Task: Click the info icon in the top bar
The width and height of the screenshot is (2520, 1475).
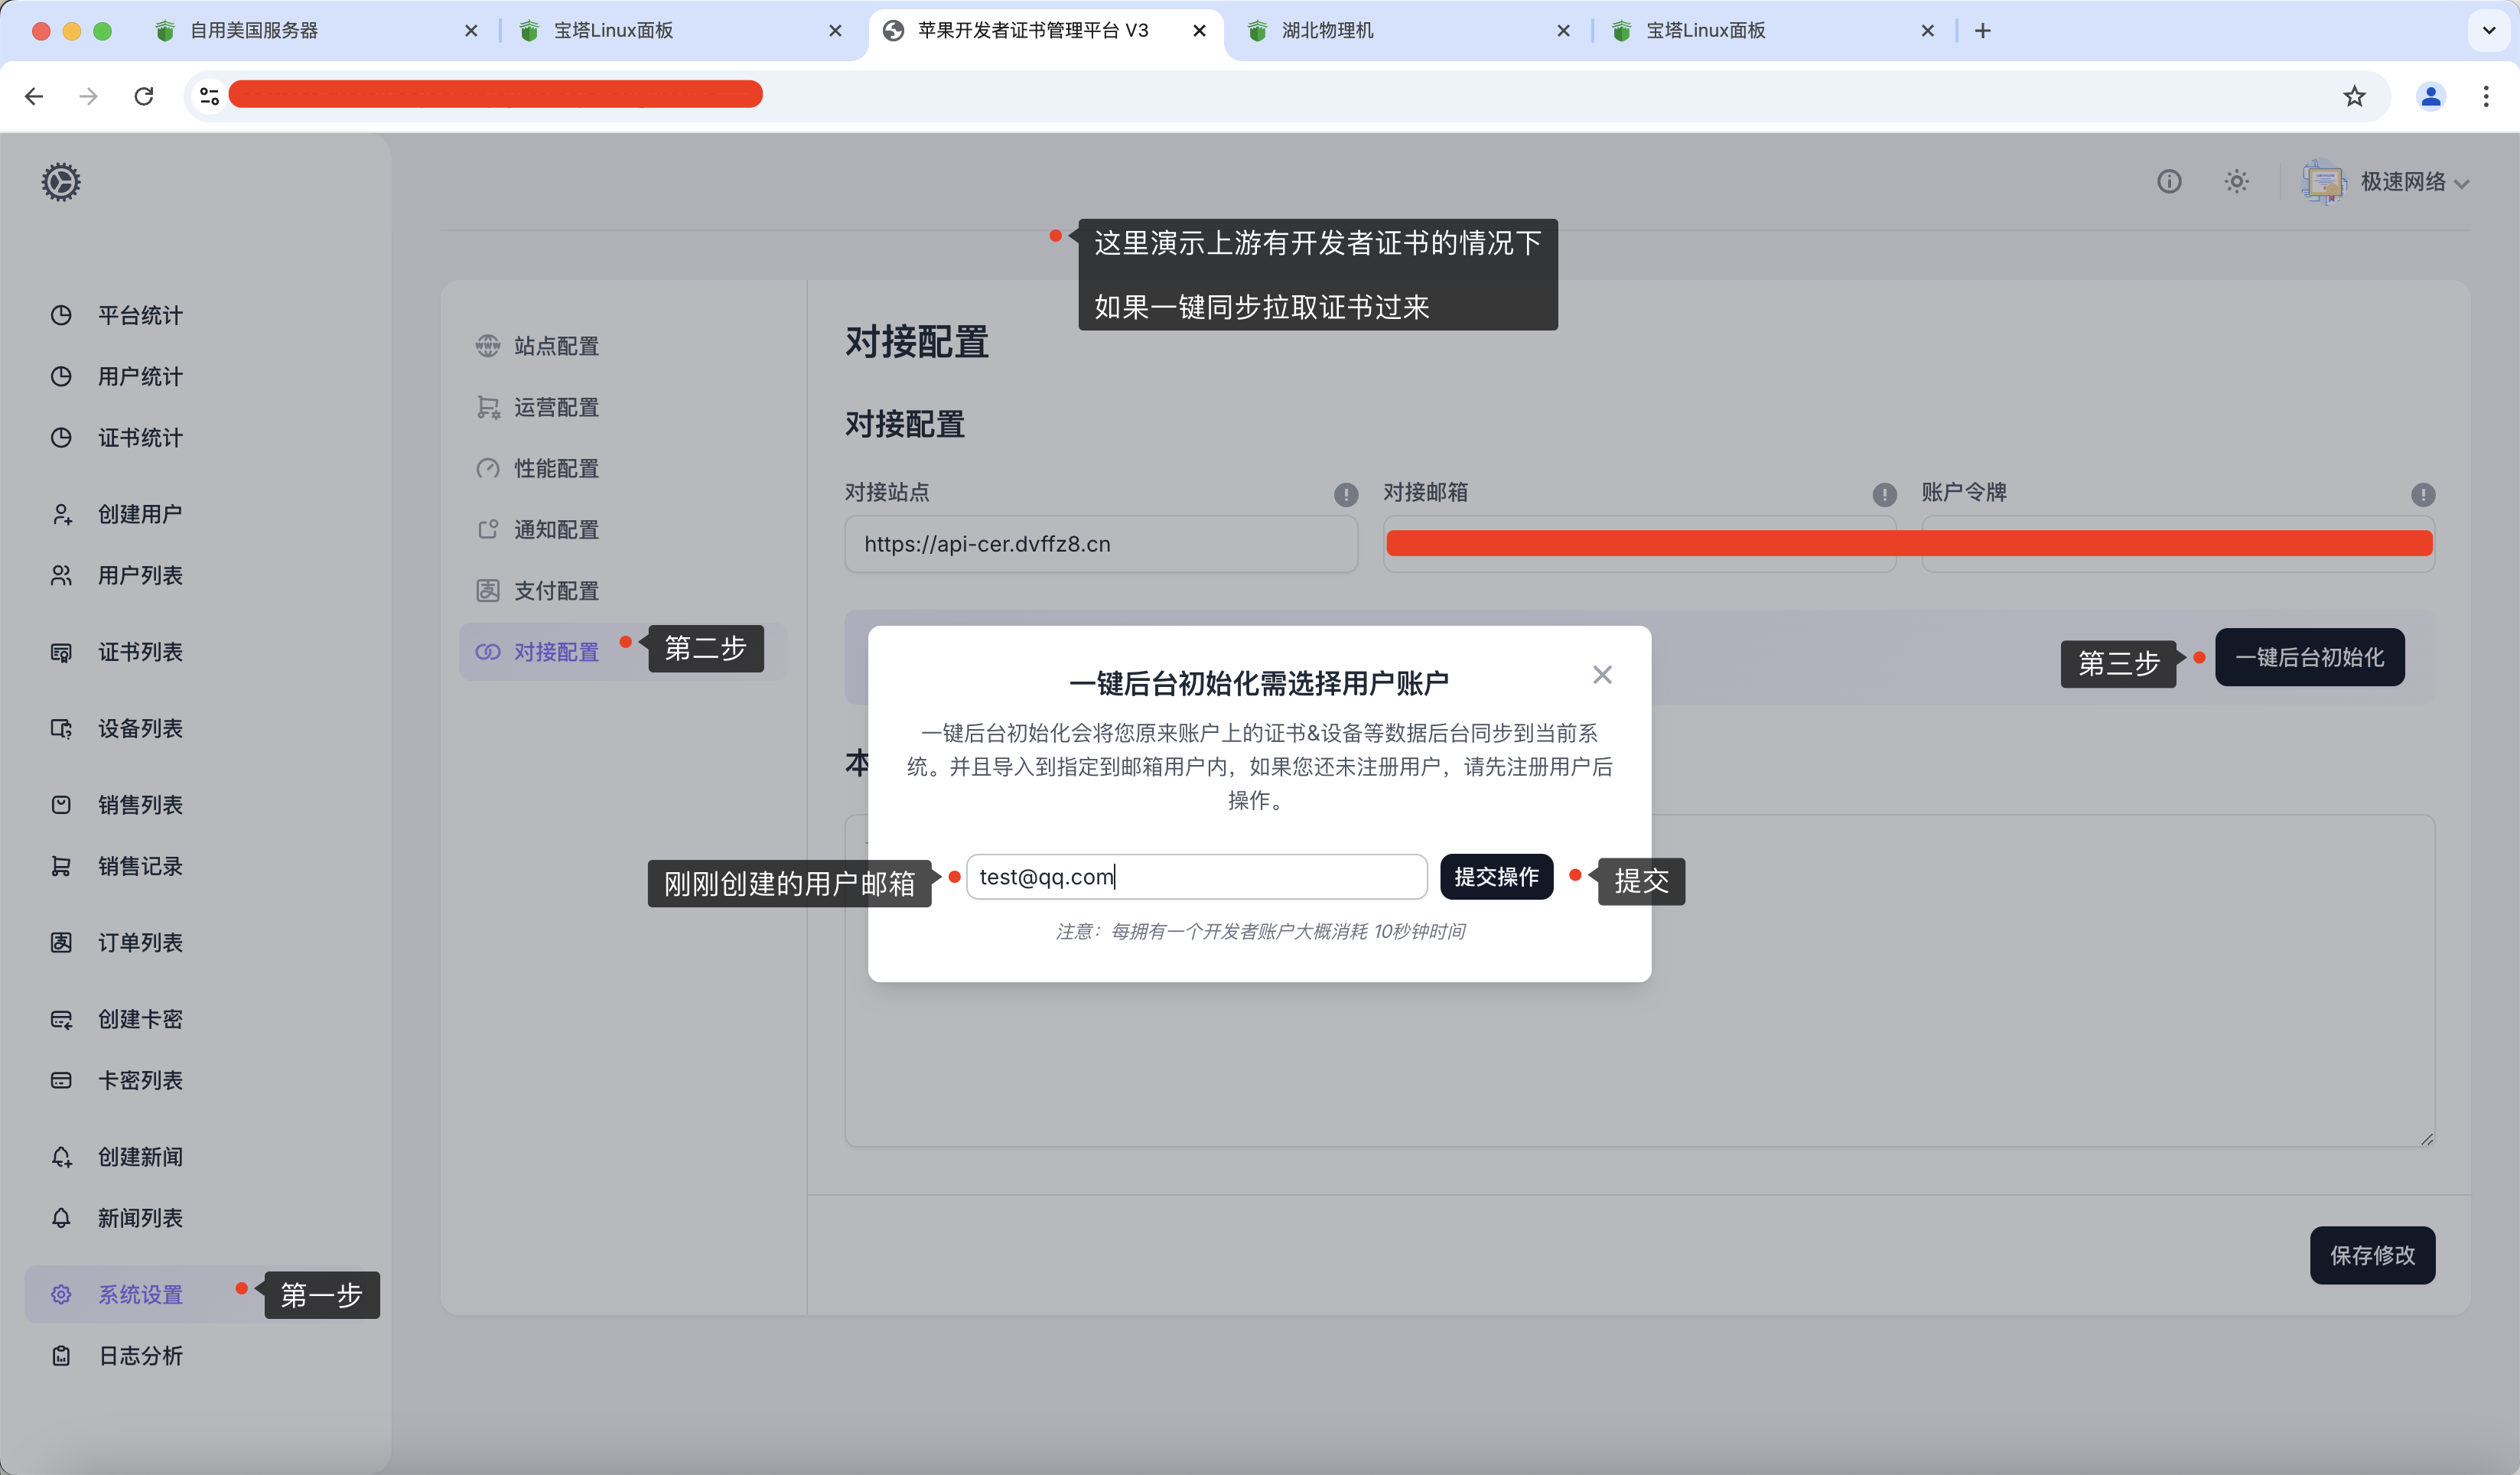Action: (x=2169, y=181)
